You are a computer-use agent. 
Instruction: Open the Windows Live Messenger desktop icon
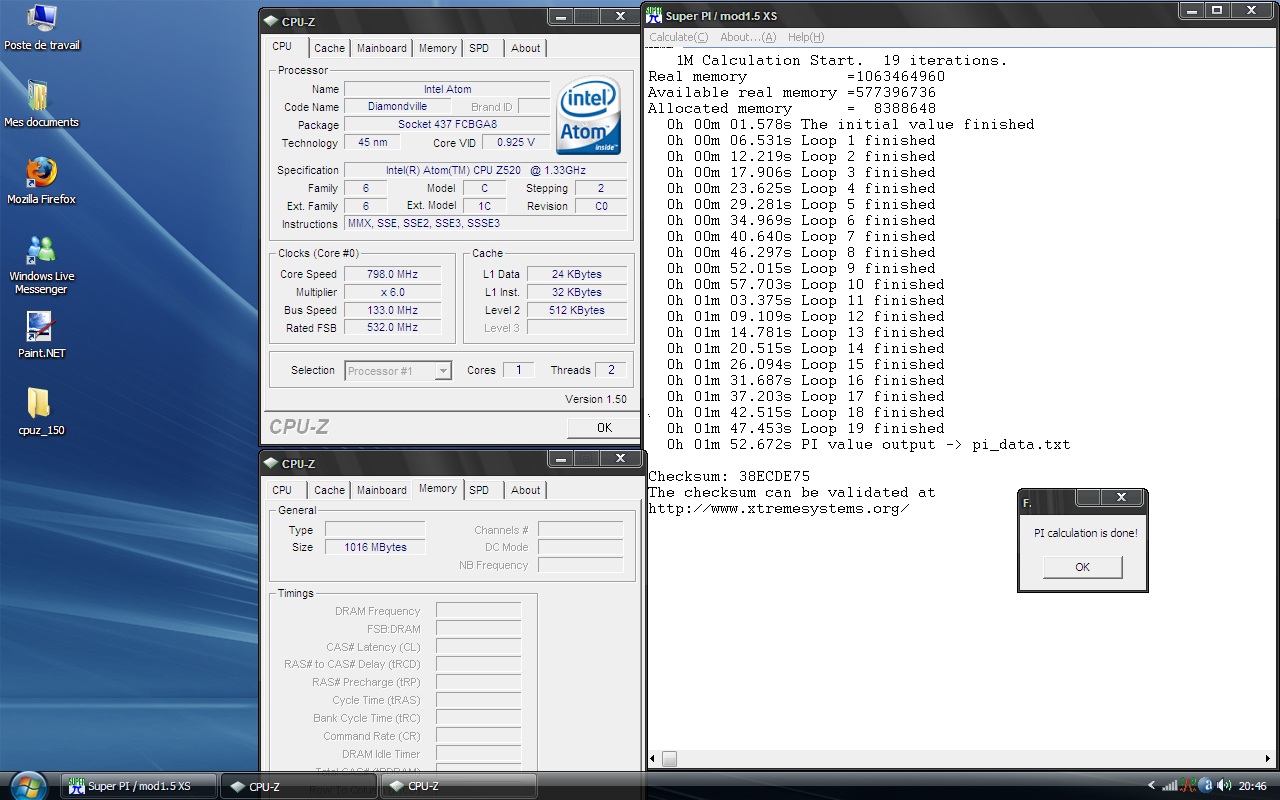click(x=41, y=265)
